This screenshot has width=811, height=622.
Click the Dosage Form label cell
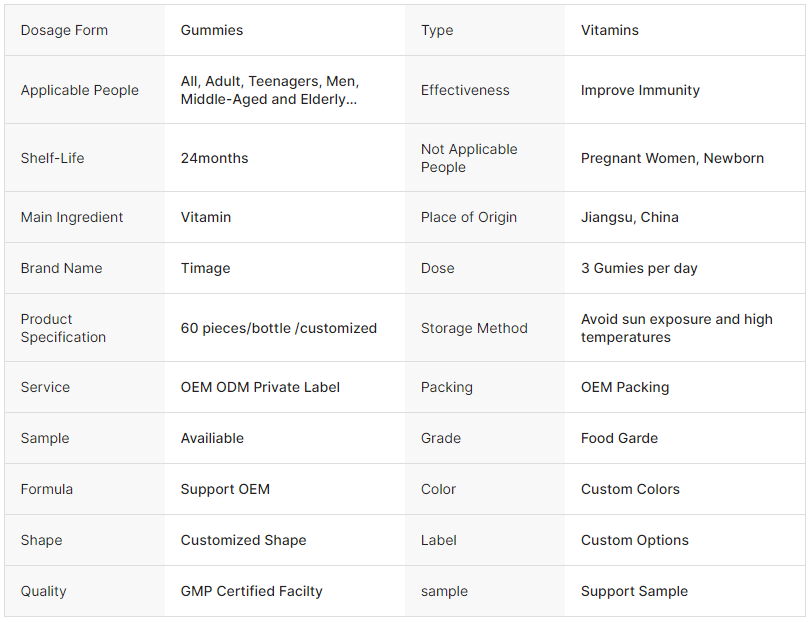click(x=64, y=30)
